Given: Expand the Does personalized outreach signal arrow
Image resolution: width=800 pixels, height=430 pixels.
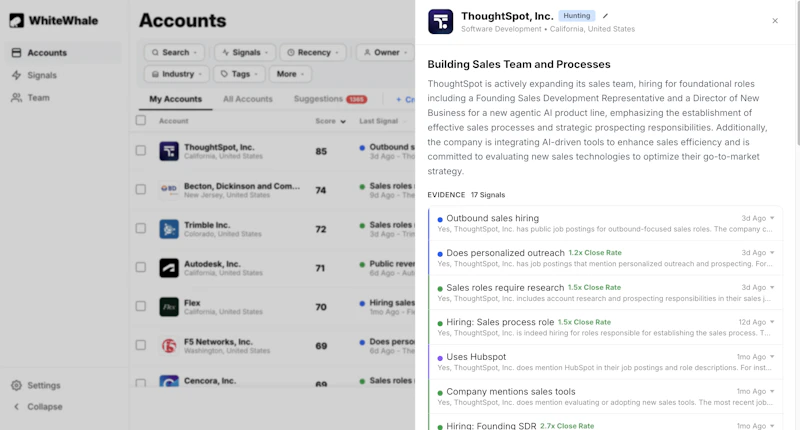Looking at the screenshot, I should coord(772,252).
